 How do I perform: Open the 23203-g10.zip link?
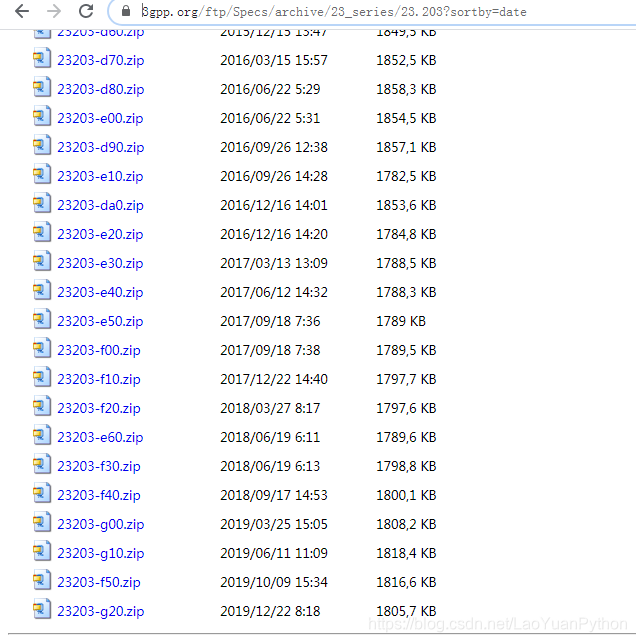click(x=101, y=554)
